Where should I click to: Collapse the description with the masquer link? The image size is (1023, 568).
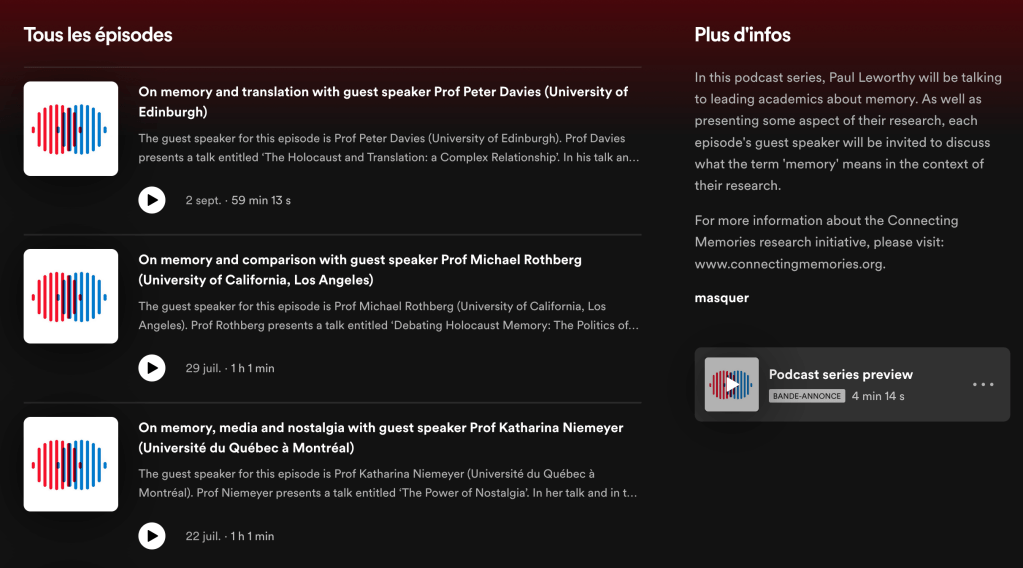point(721,298)
